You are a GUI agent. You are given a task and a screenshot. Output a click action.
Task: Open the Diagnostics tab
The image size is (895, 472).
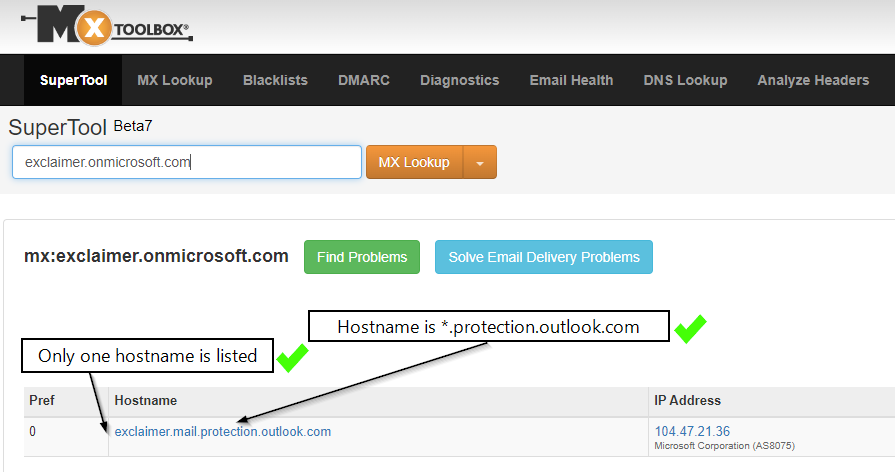coord(459,80)
